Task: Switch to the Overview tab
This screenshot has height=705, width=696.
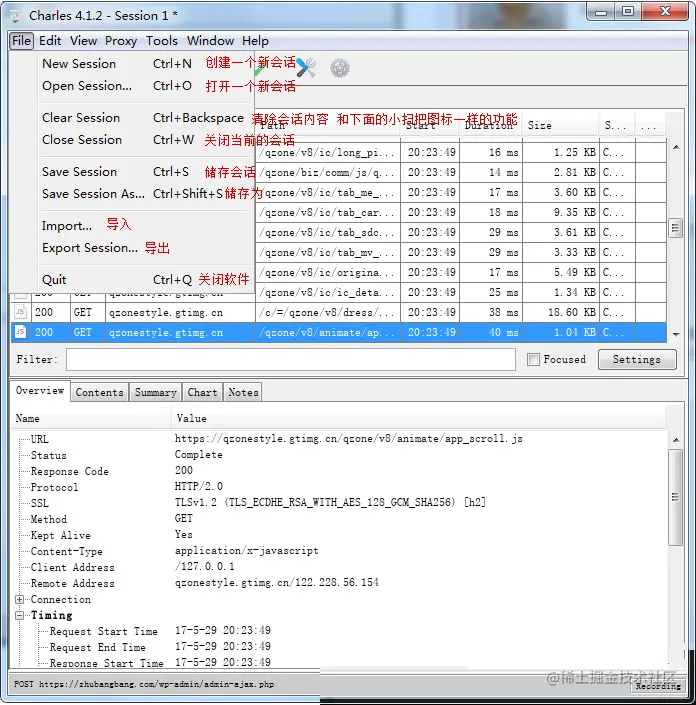Action: (x=40, y=391)
